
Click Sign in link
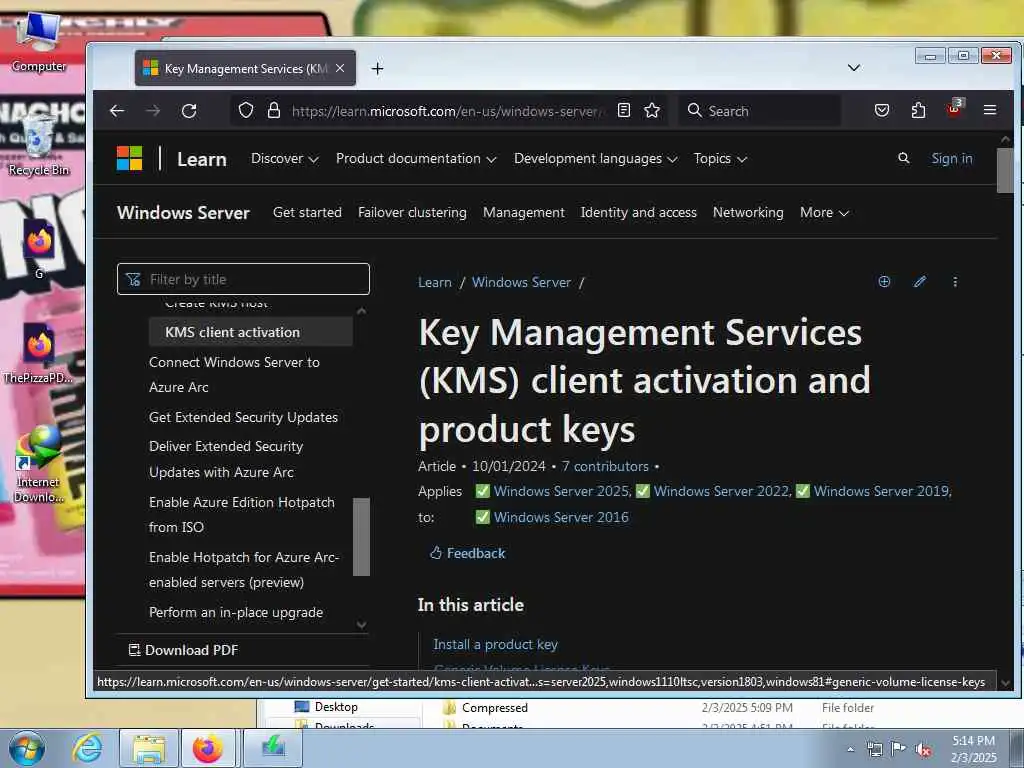pyautogui.click(x=952, y=158)
